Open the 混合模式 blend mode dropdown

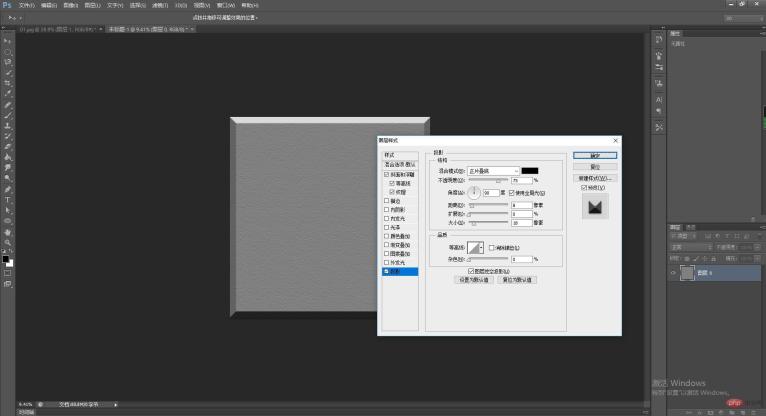coord(493,171)
